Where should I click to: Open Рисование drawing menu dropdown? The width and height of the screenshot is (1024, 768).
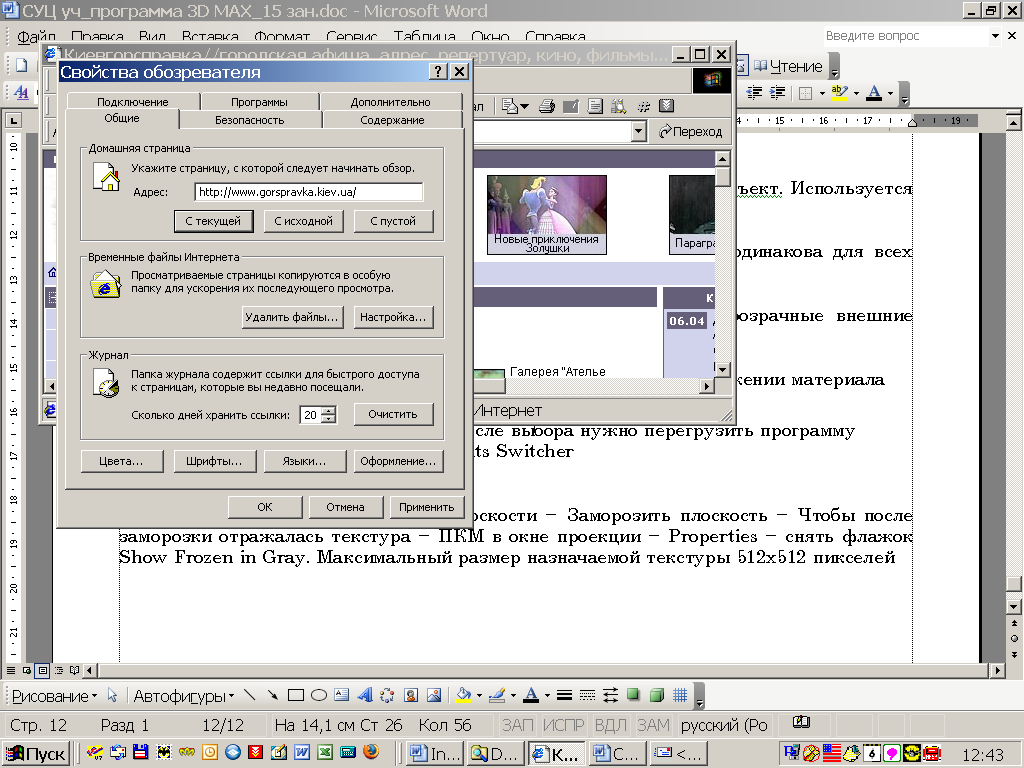click(54, 696)
